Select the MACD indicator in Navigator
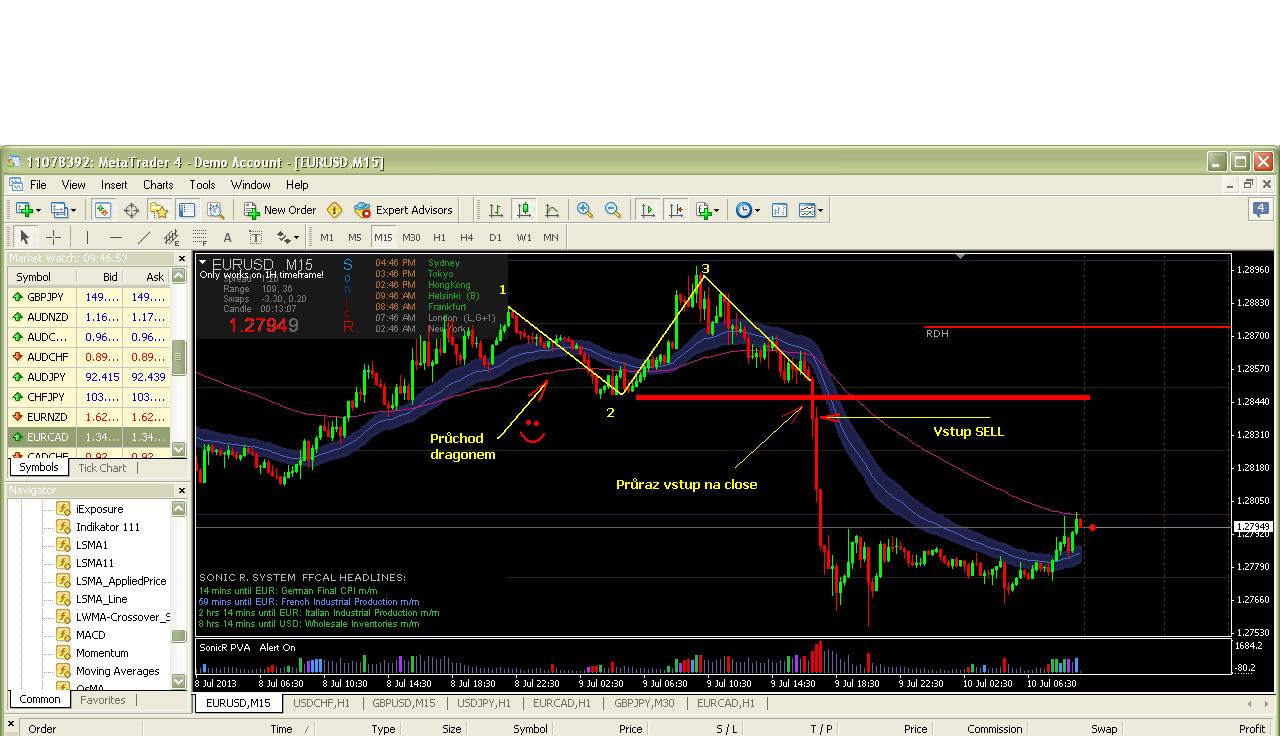1280x736 pixels. (x=90, y=635)
